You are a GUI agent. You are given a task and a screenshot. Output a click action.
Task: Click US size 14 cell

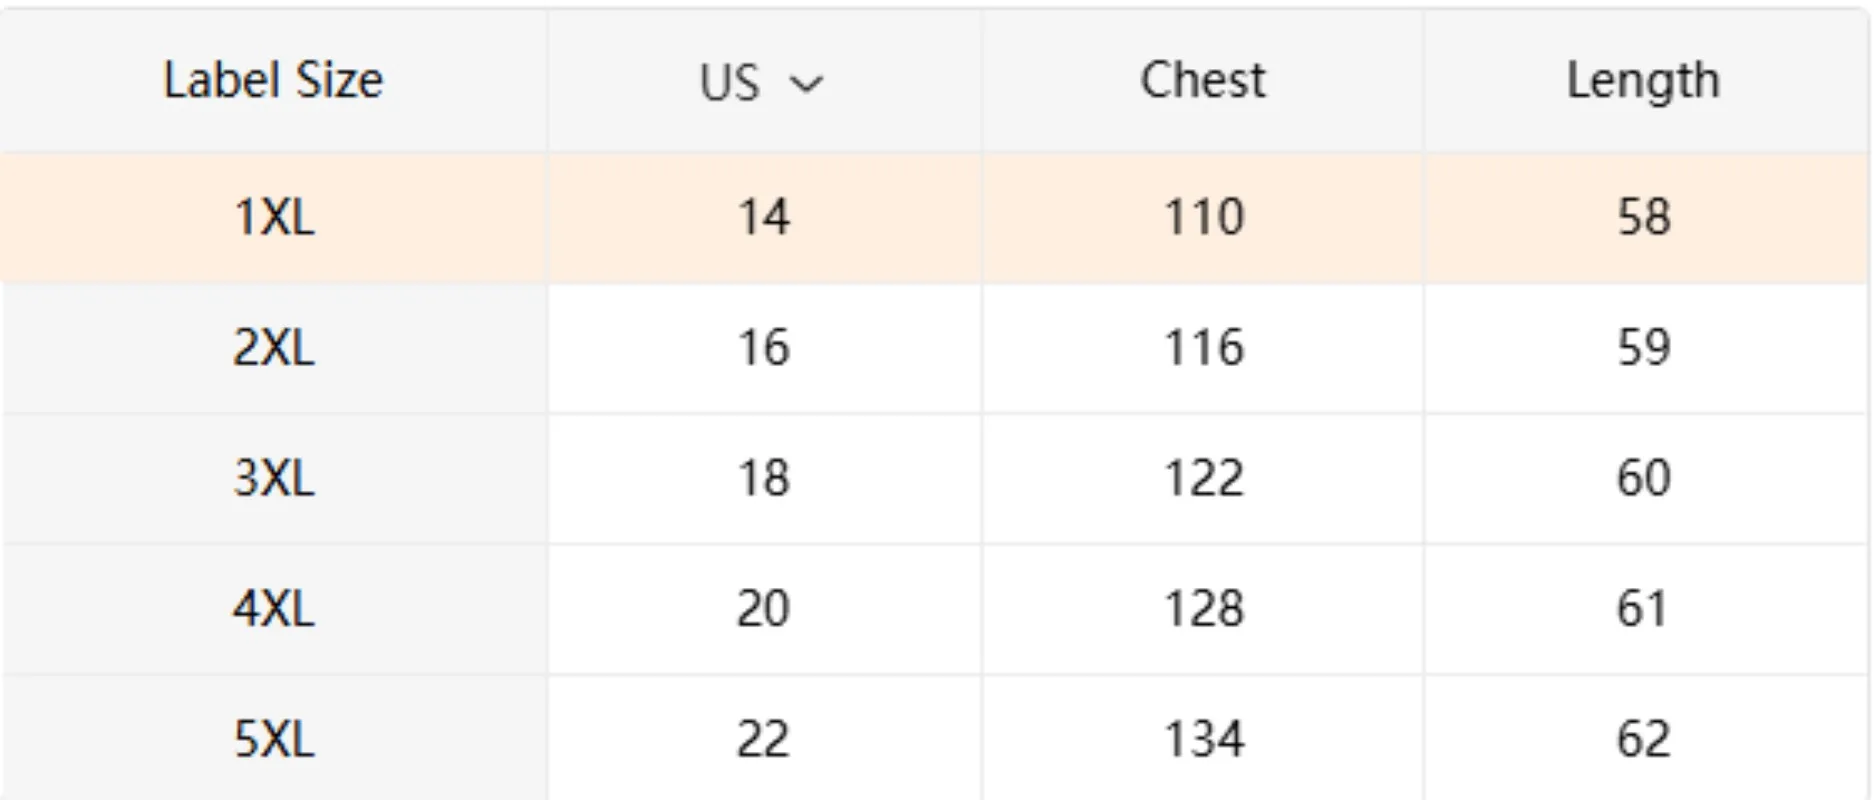tap(763, 217)
